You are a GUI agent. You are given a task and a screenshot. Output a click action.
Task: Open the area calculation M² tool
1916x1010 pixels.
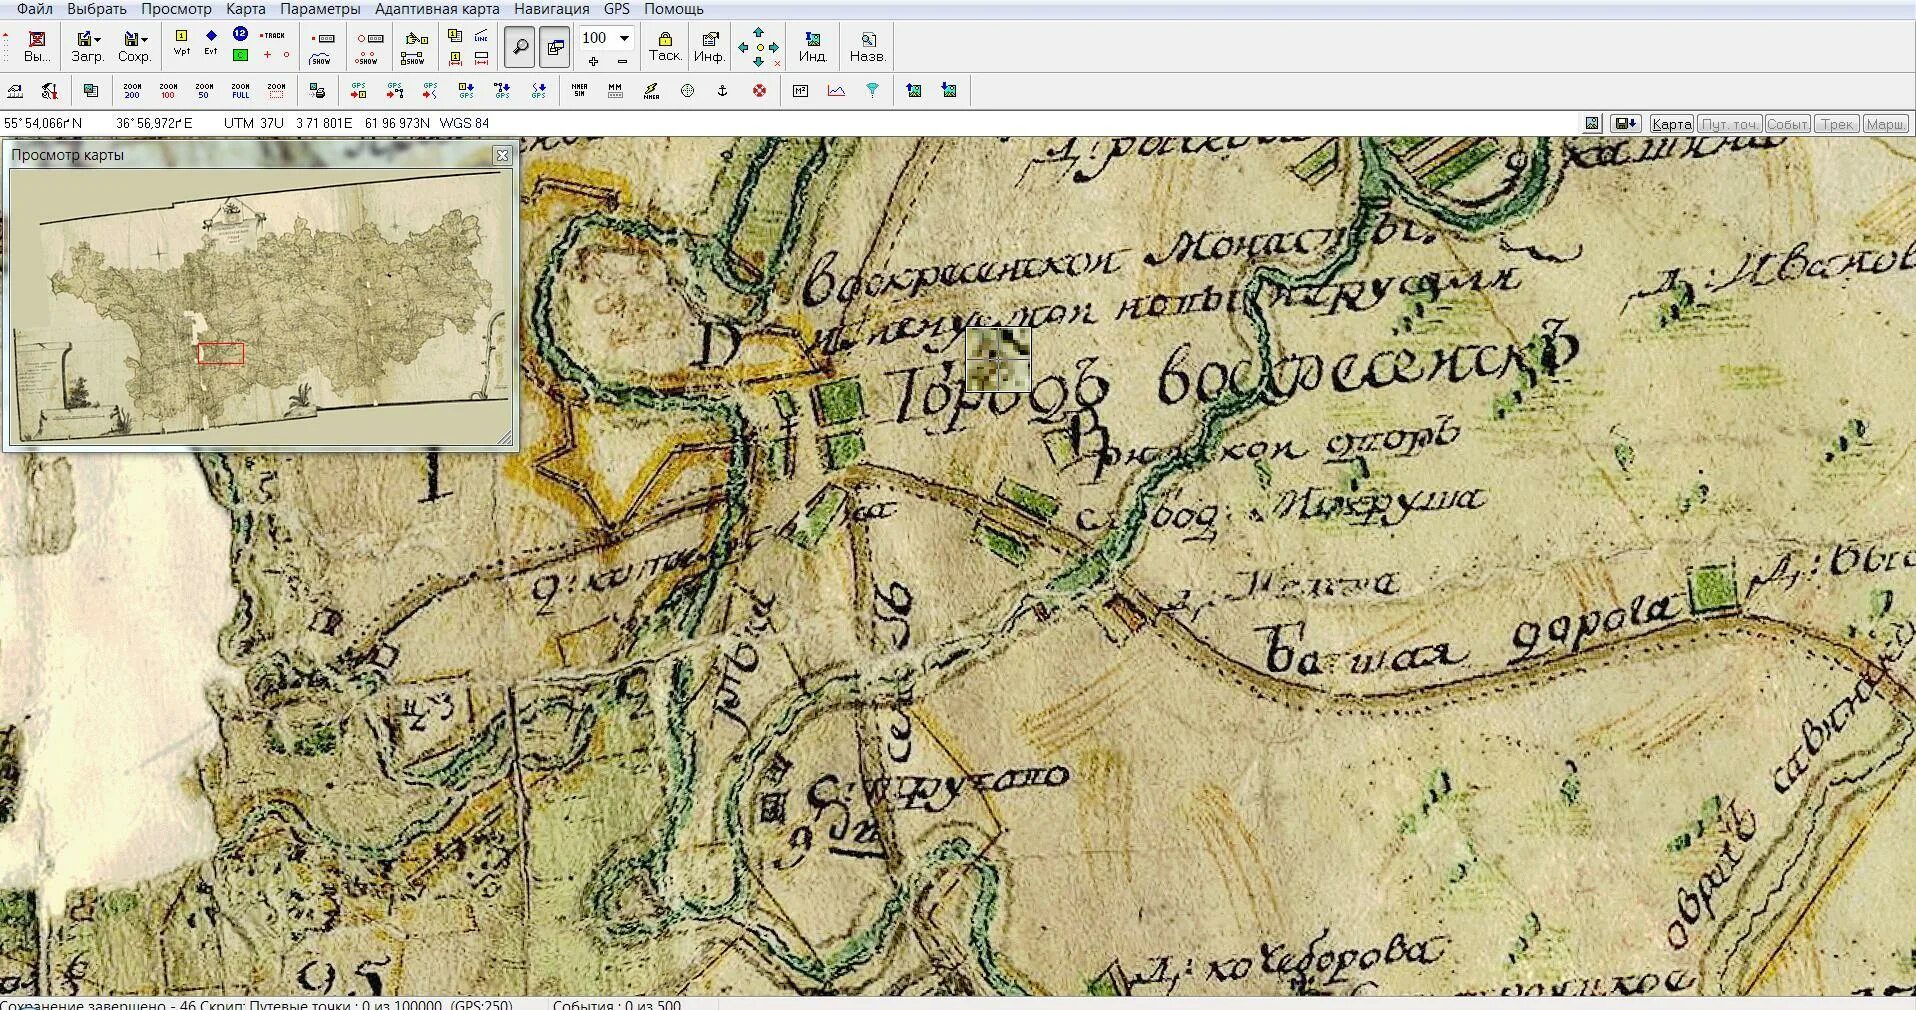tap(800, 91)
